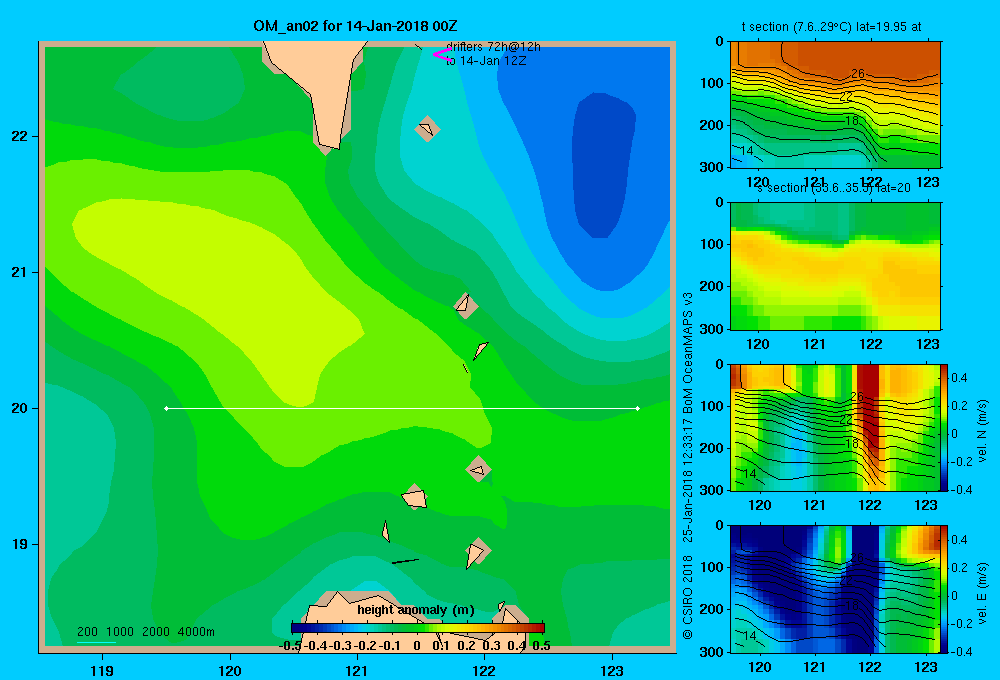Viewport: 1000px width, 680px height.
Task: Click the vel. E color scale bar
Action: 944,589
